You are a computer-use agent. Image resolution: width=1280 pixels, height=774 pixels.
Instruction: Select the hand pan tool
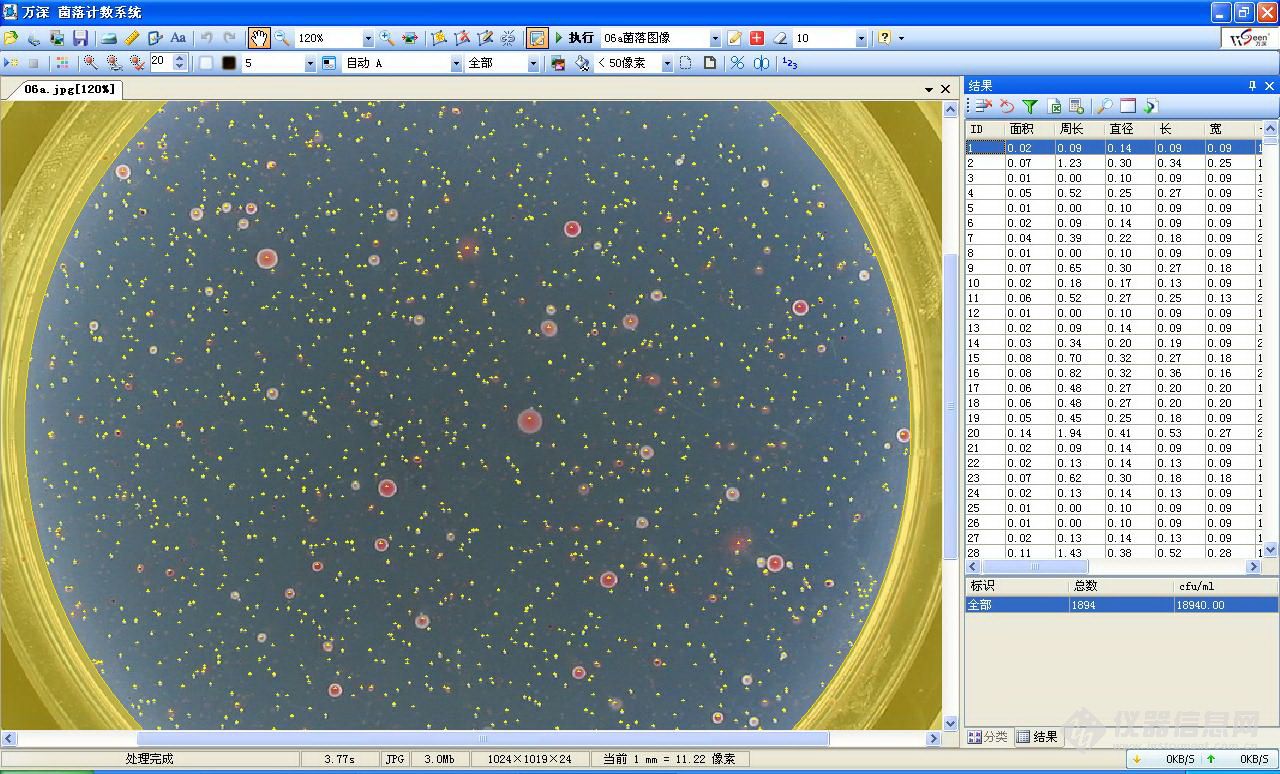pyautogui.click(x=259, y=38)
